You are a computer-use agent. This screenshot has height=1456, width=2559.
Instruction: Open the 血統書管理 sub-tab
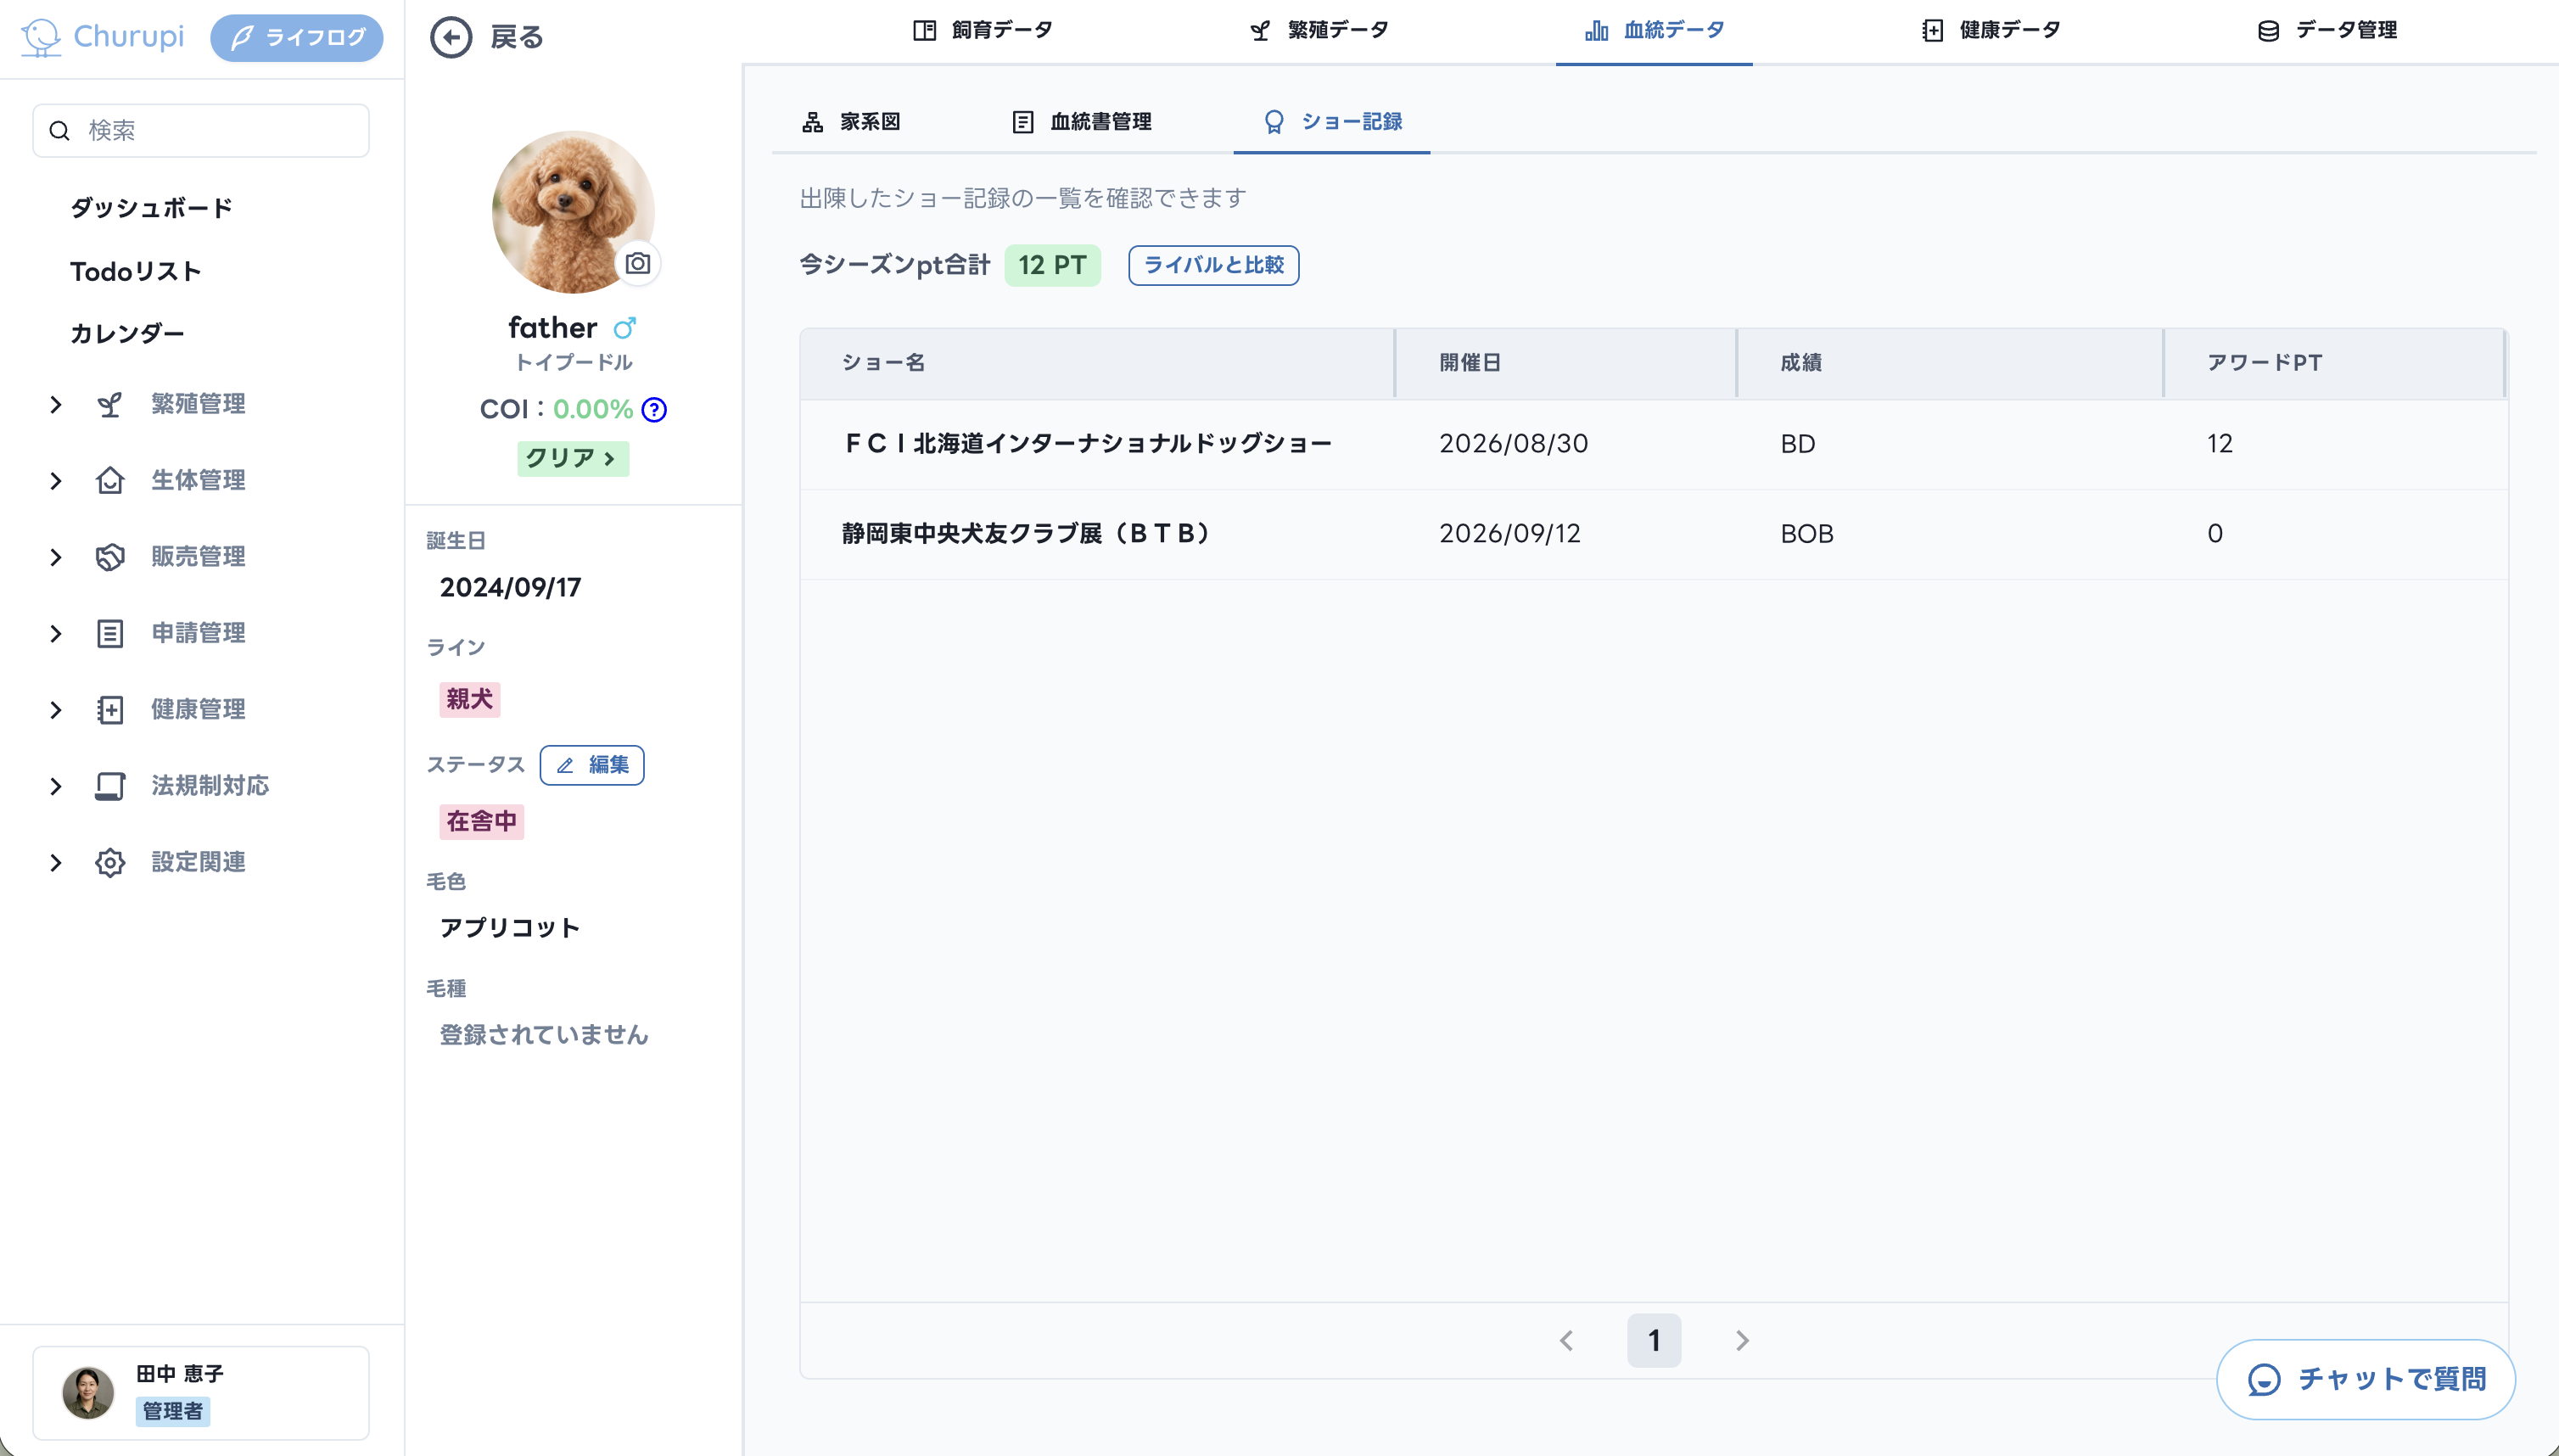(1081, 122)
